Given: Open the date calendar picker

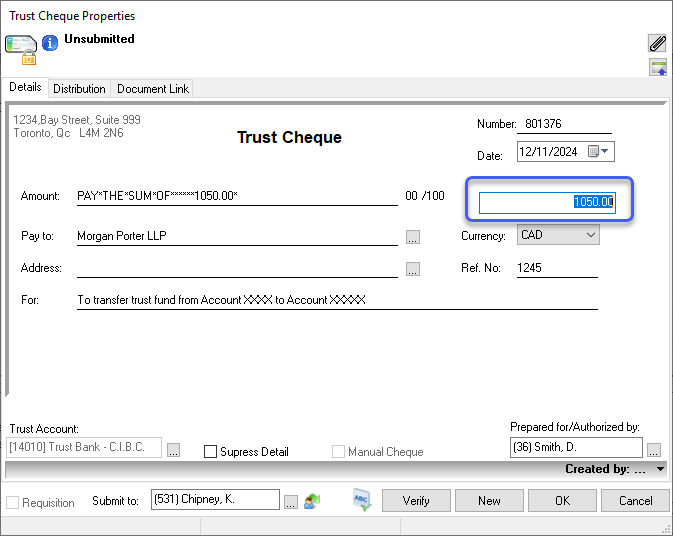Looking at the screenshot, I should pos(598,151).
